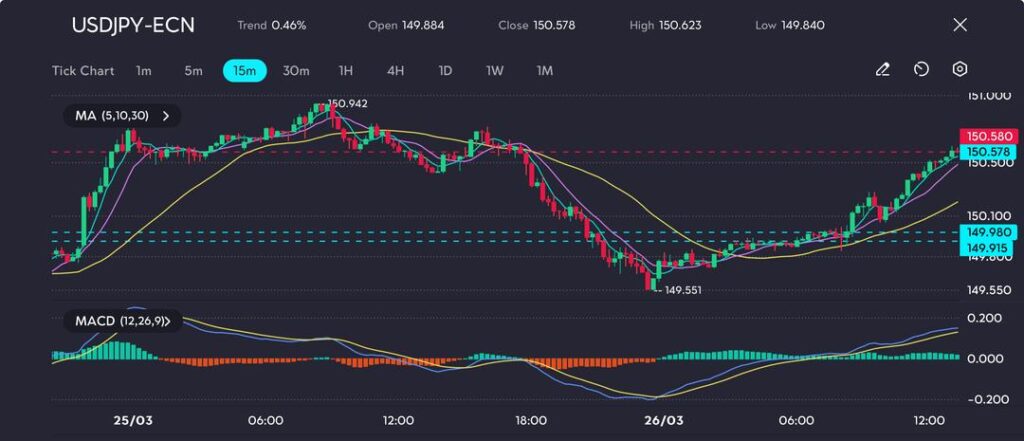1024x441 pixels.
Task: Click the red 150.580 price tag
Action: click(x=988, y=136)
